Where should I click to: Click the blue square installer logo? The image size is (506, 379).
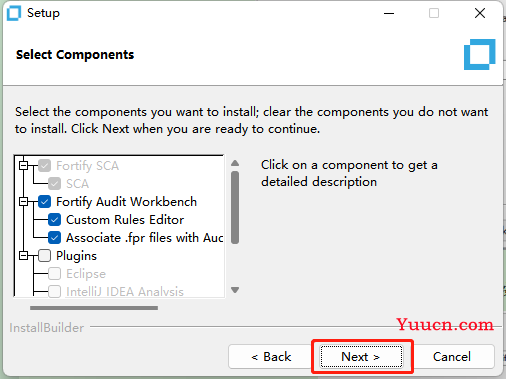tap(479, 54)
